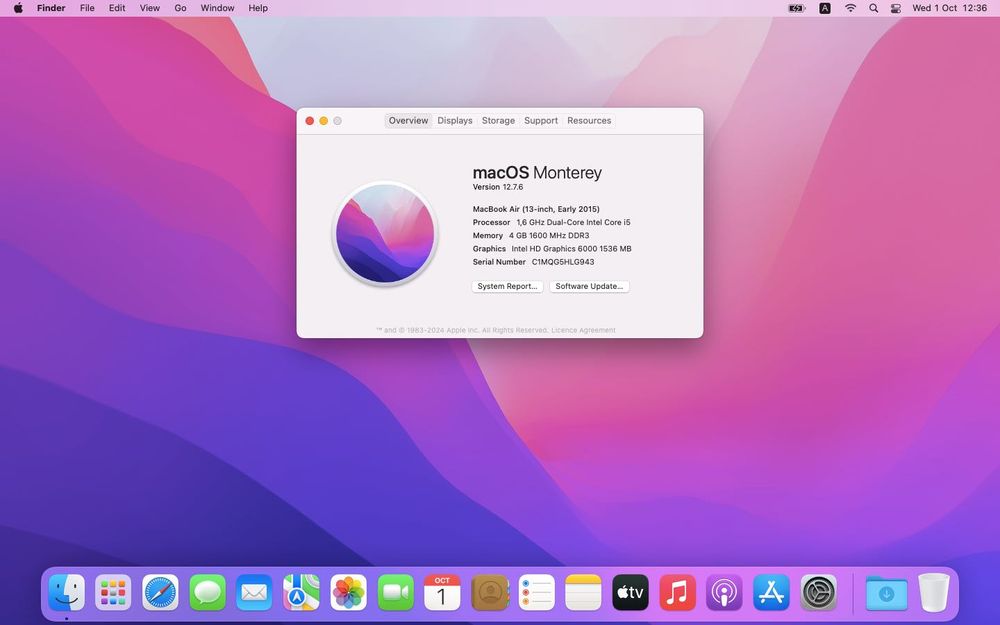Open Podcasts app in the Dock
1000x625 pixels.
click(724, 592)
